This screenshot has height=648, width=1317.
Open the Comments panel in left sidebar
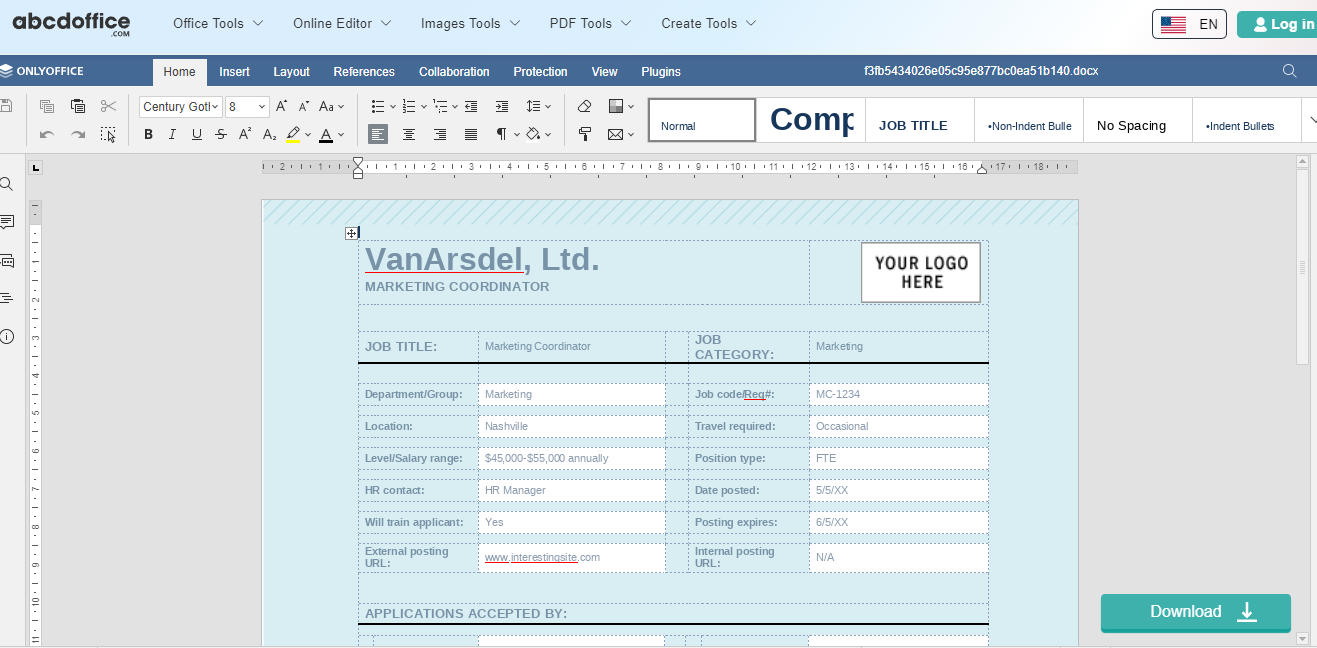point(8,222)
